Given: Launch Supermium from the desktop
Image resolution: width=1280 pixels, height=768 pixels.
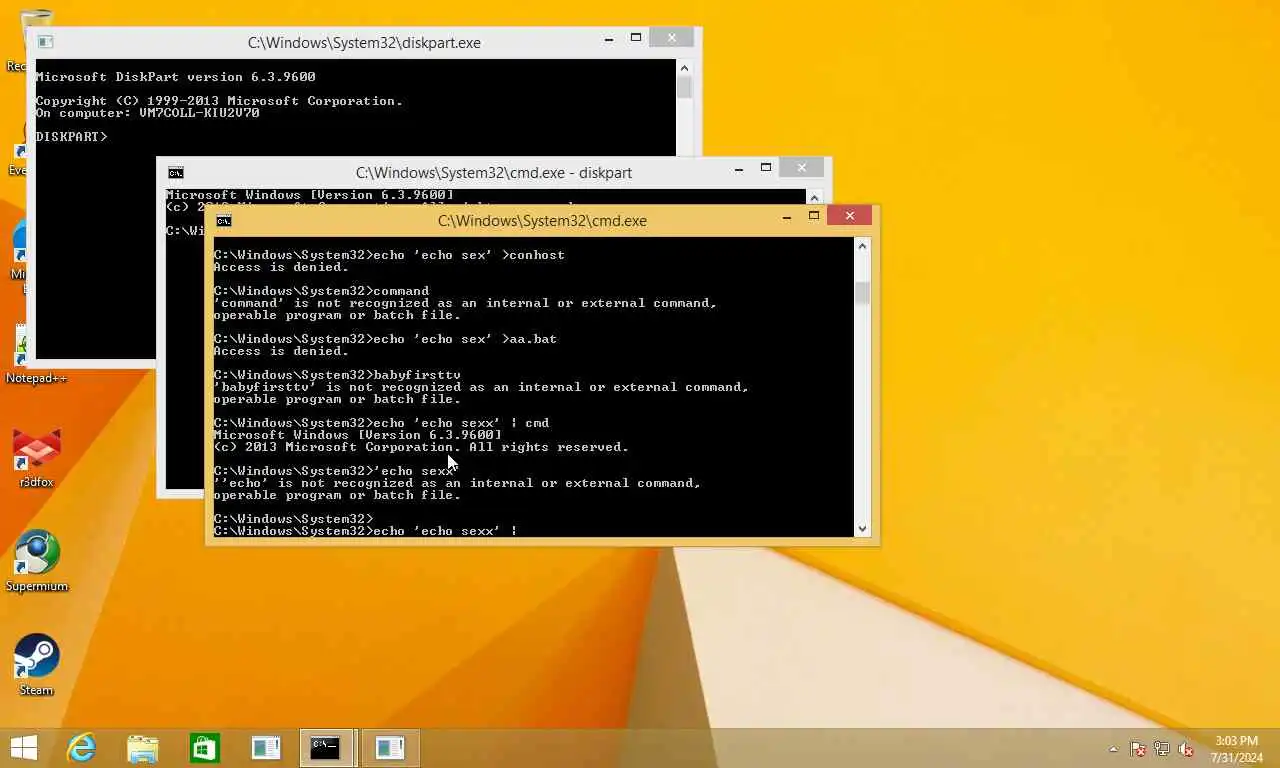Looking at the screenshot, I should click(36, 562).
